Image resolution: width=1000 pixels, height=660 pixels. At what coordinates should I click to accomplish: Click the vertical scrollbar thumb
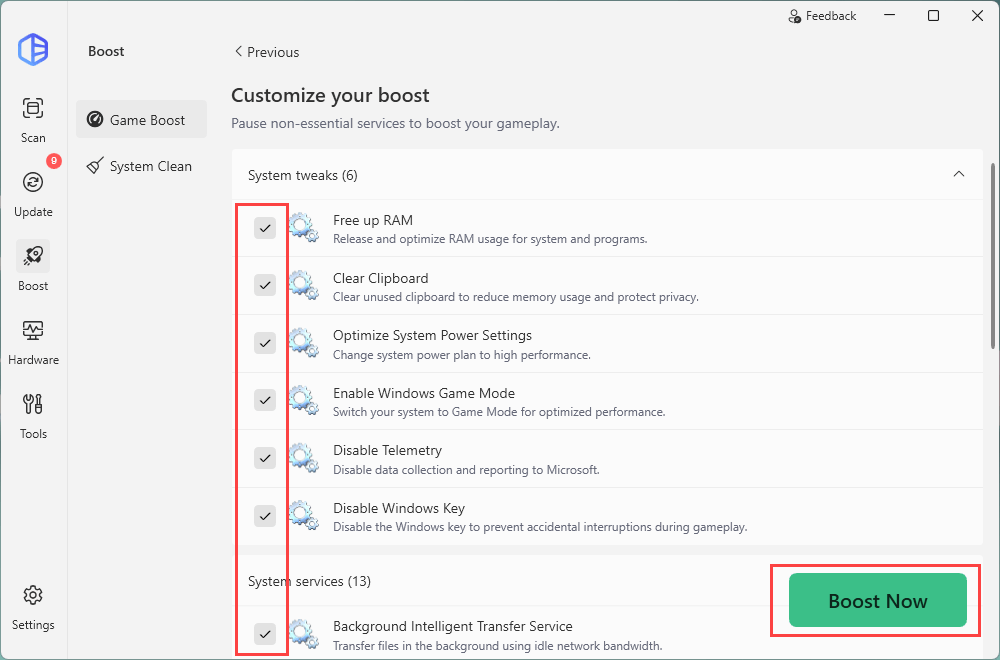coord(992,255)
